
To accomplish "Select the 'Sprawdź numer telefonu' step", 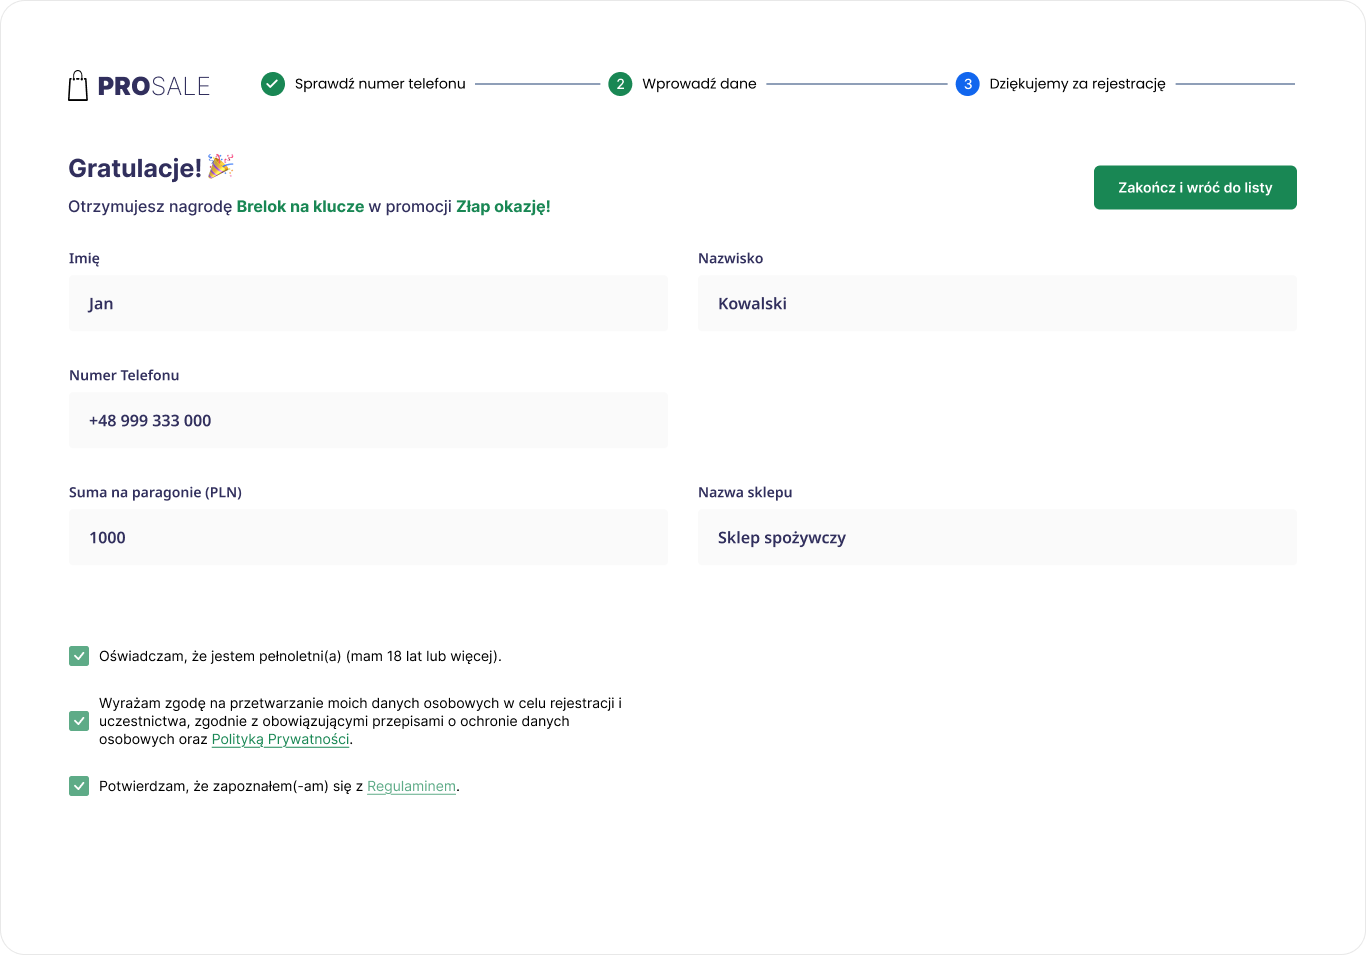I will (x=379, y=84).
